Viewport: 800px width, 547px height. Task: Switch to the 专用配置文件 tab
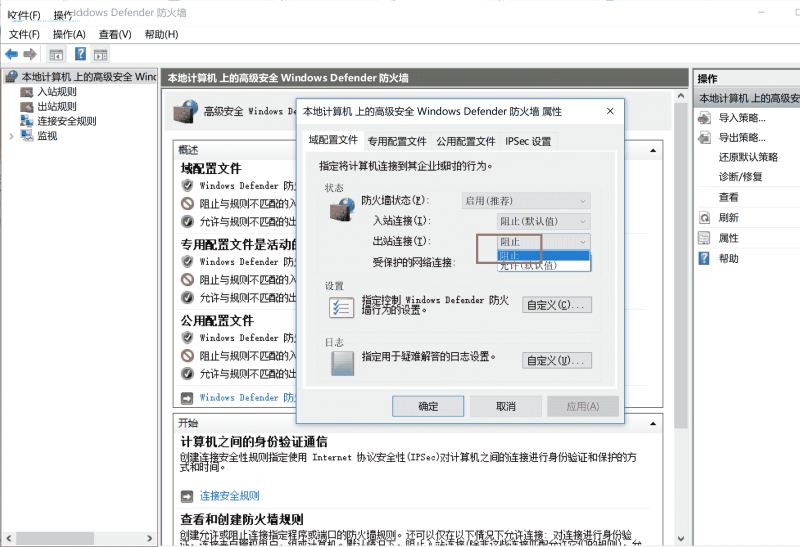click(x=397, y=141)
